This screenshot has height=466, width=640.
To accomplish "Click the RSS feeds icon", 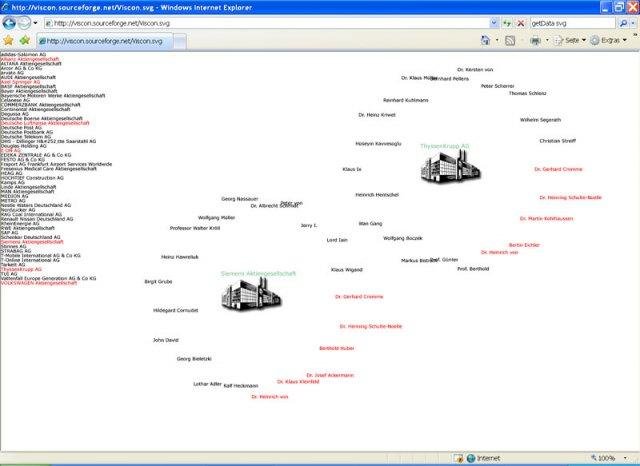I will tap(510, 40).
